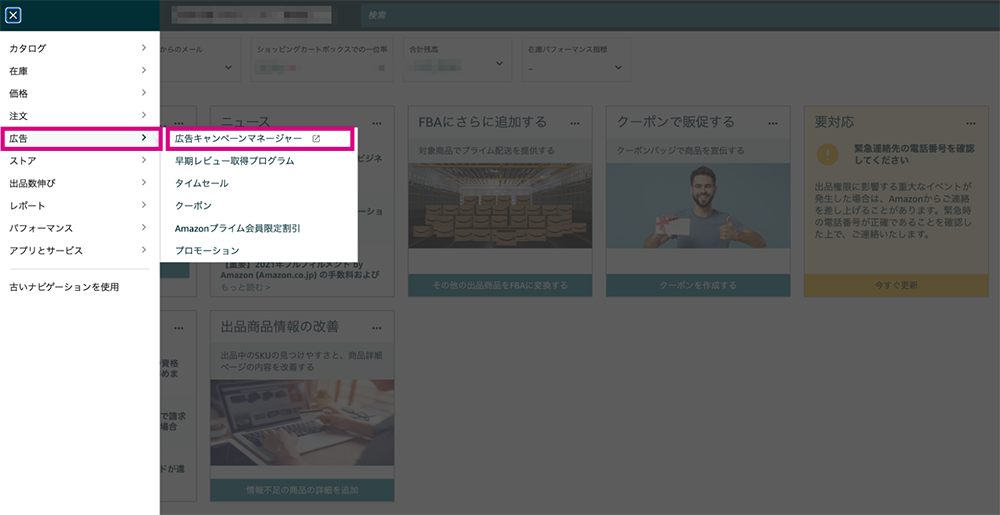Open the アプリとサービス menu item

79,250
